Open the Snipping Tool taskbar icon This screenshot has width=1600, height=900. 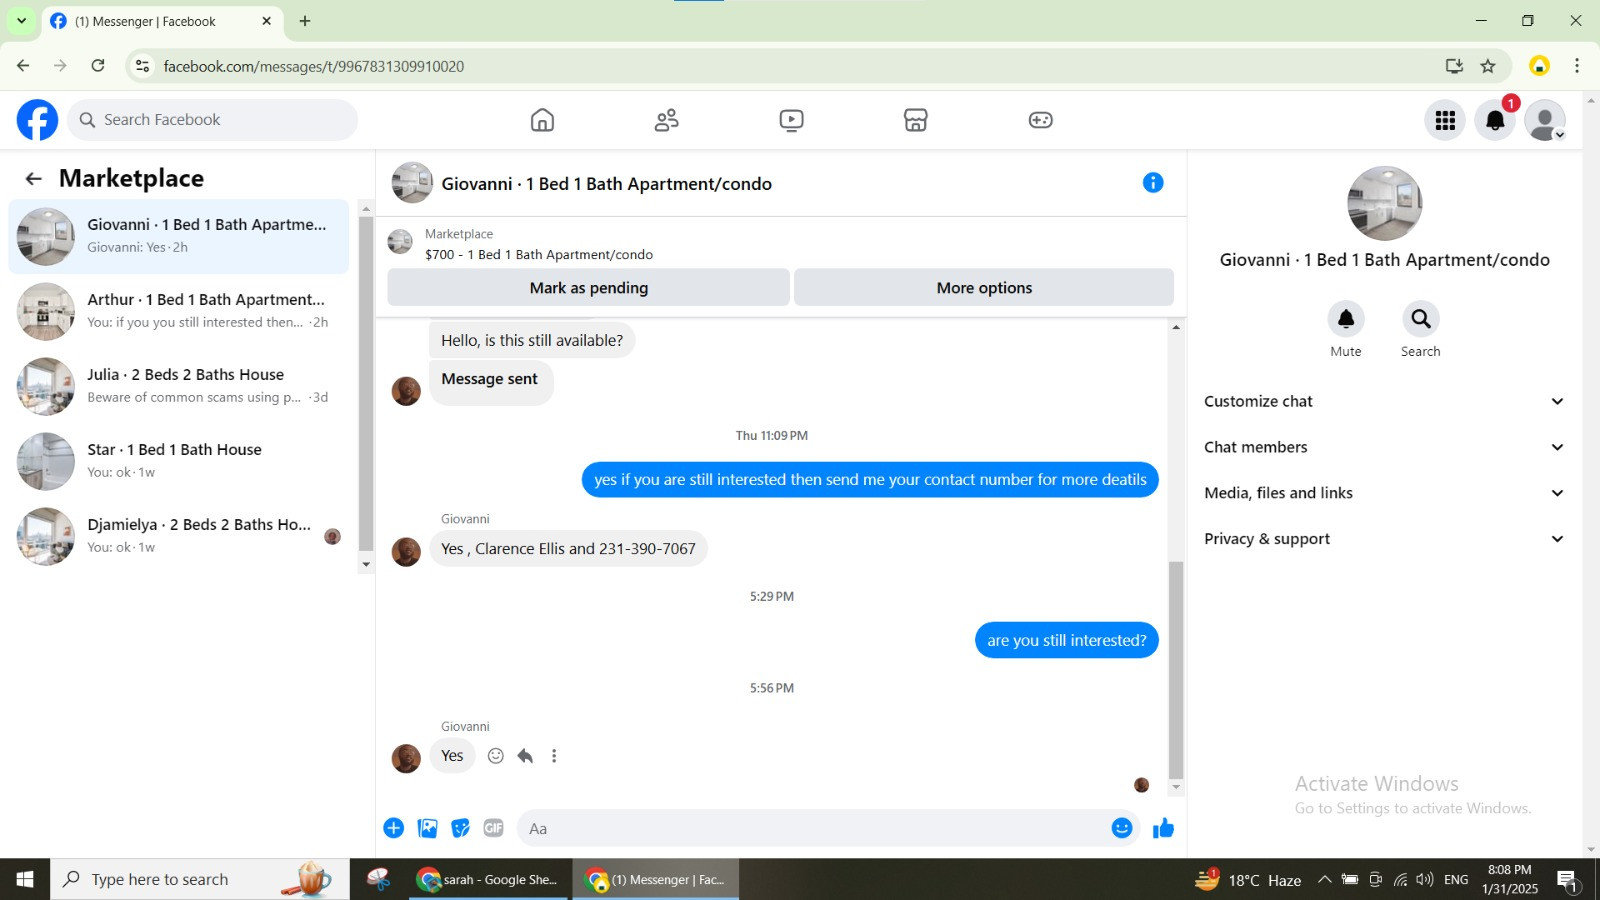coord(379,879)
